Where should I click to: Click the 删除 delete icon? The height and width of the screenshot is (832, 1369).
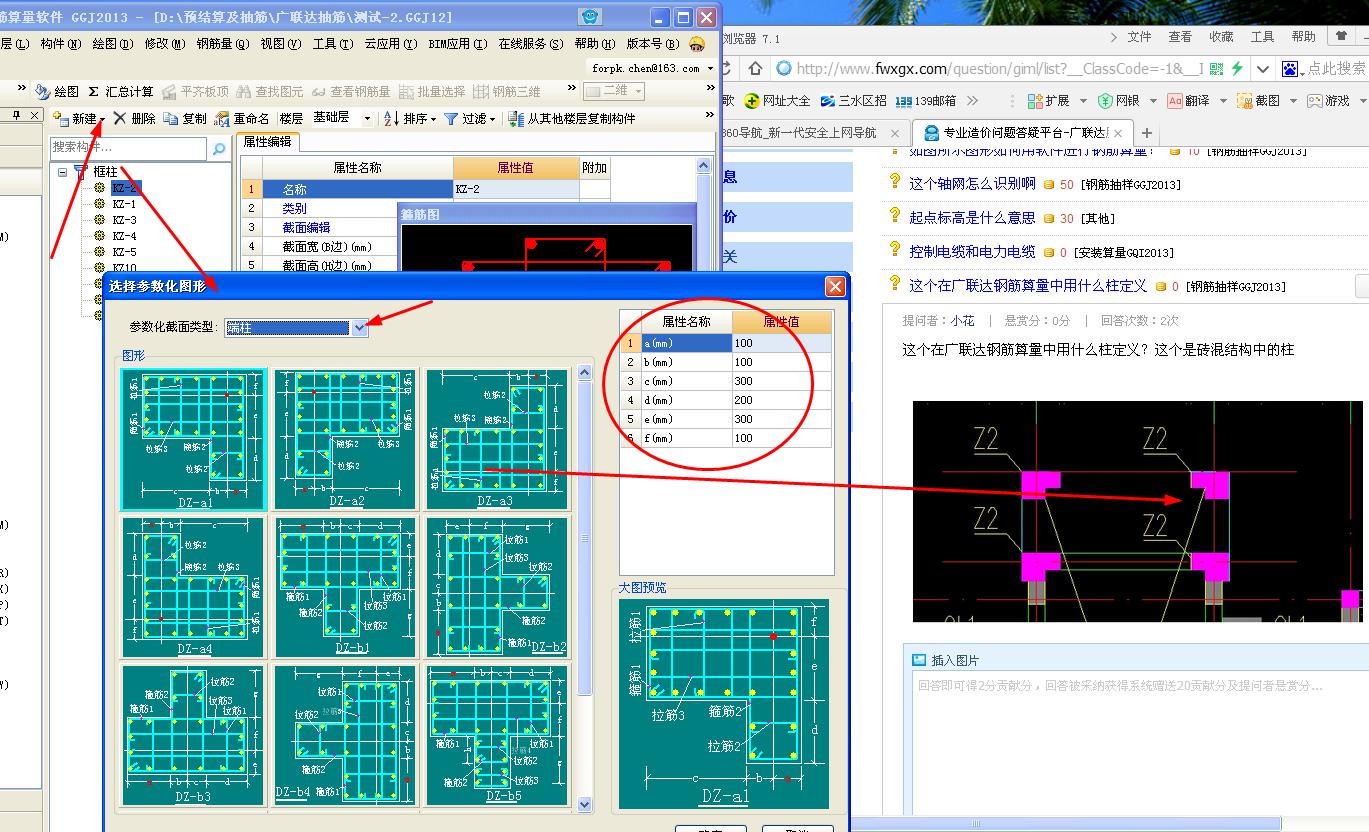tap(121, 118)
